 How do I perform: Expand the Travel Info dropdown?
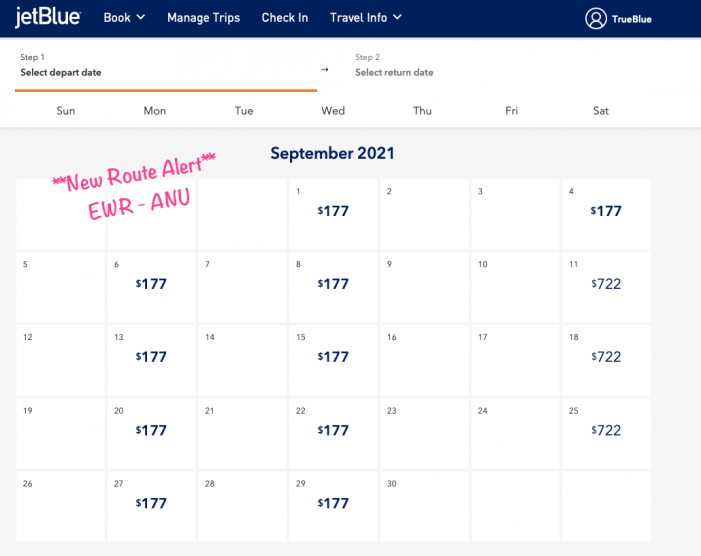click(366, 17)
